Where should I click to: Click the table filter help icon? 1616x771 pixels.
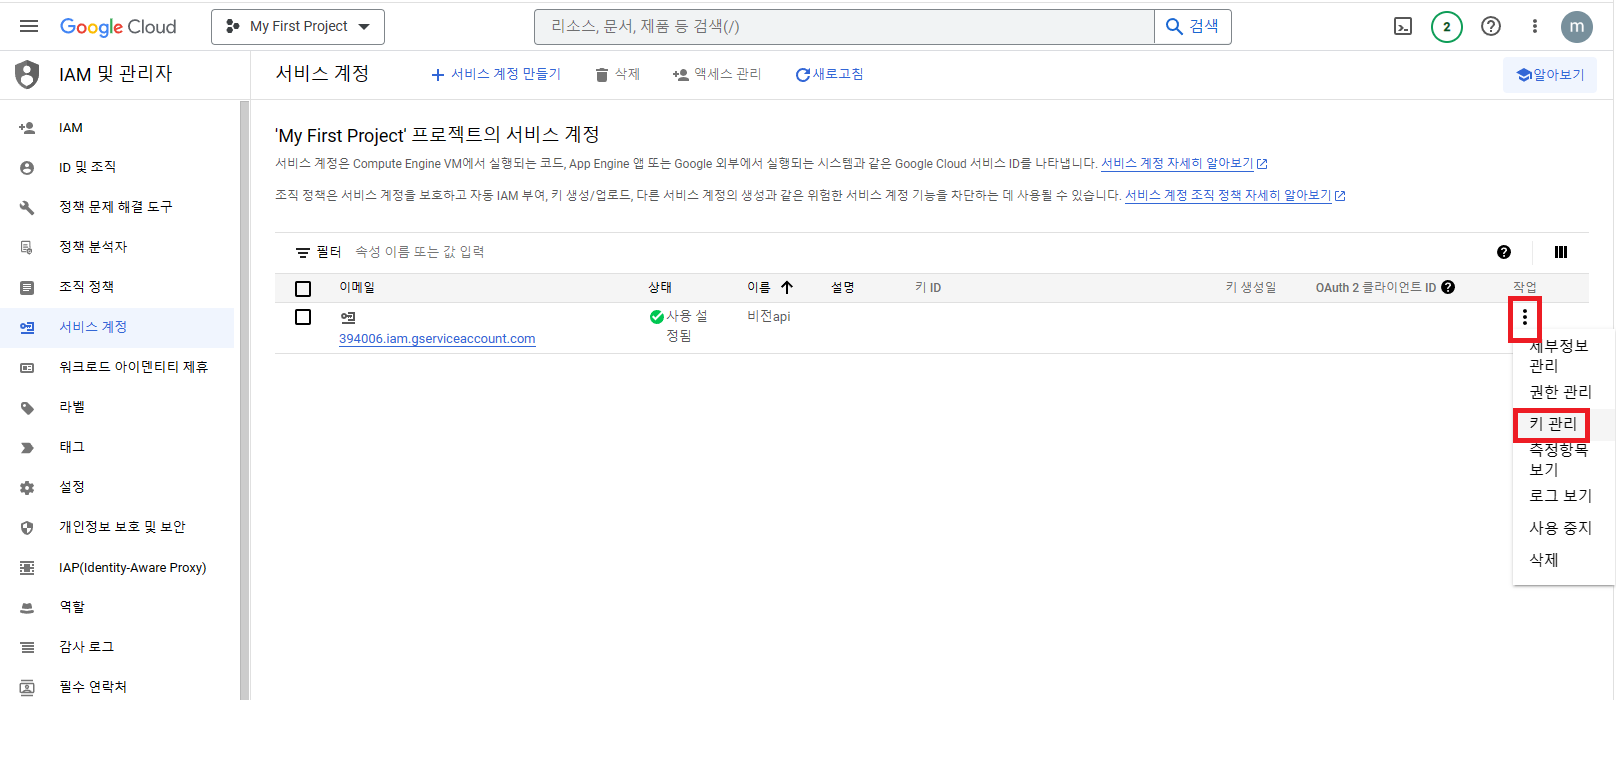tap(1503, 252)
